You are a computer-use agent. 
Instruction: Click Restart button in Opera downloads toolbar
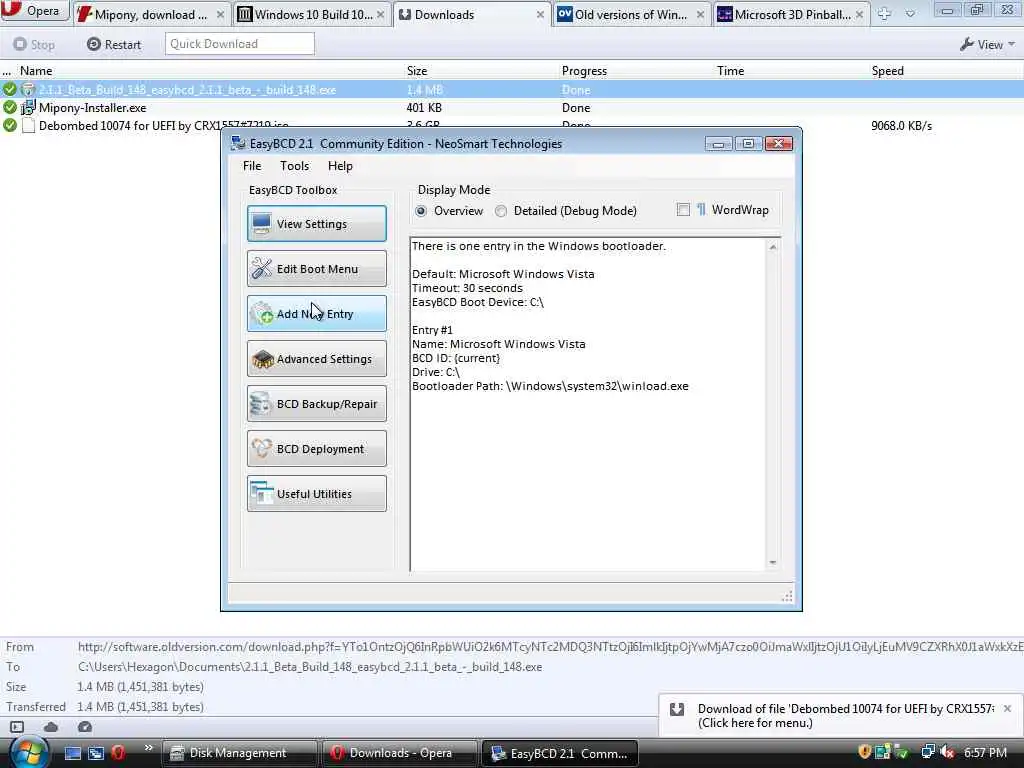(114, 44)
